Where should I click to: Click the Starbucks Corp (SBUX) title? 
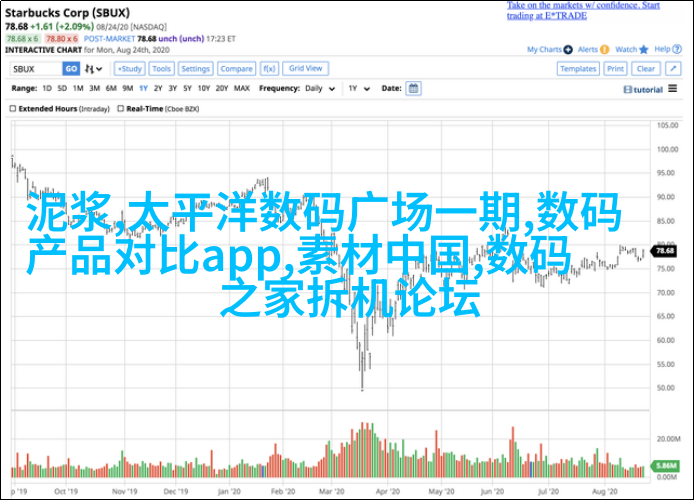67,13
